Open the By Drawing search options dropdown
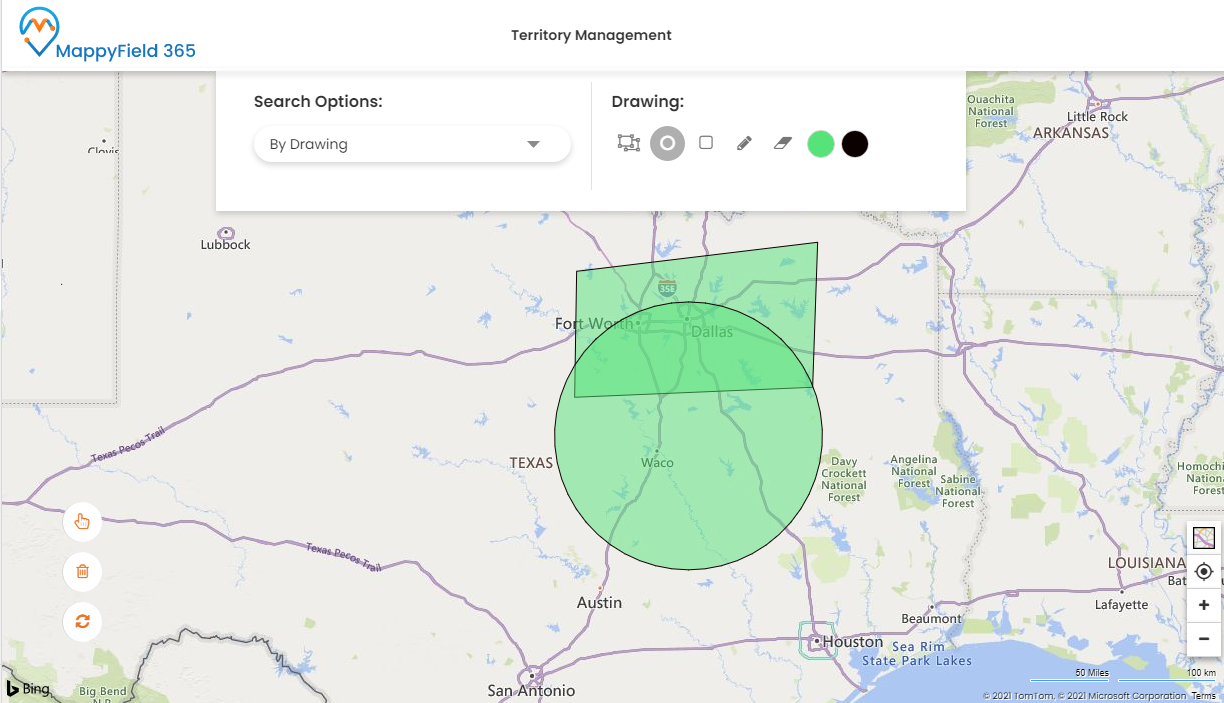Screen dimensions: 1224x703 point(412,144)
